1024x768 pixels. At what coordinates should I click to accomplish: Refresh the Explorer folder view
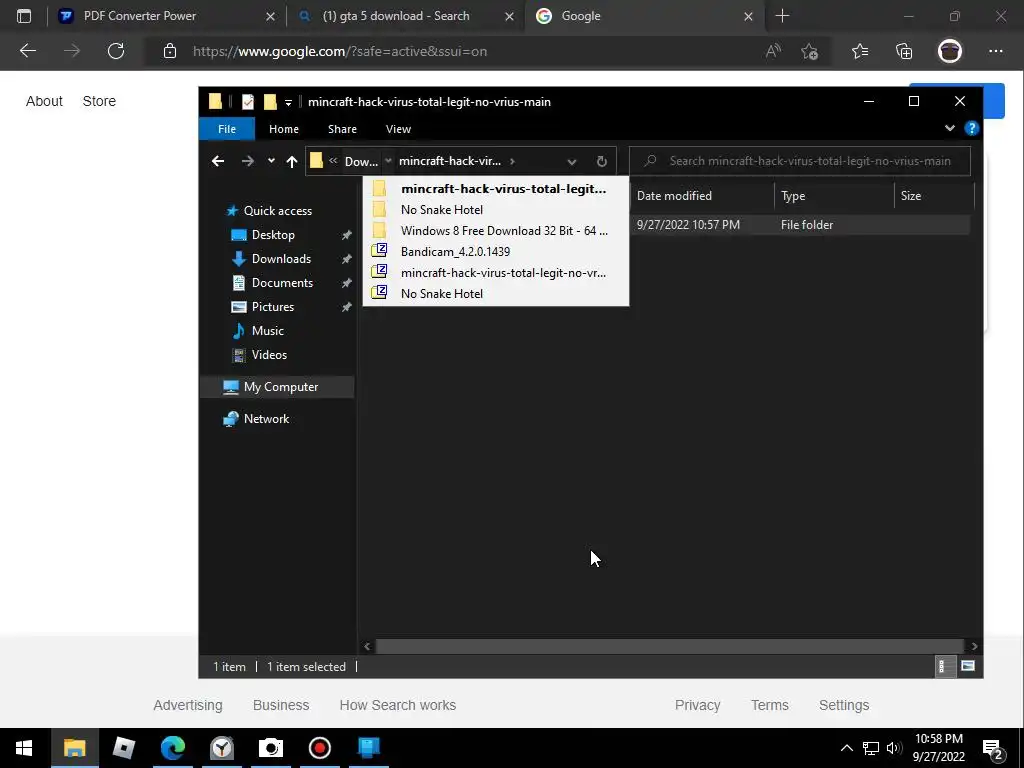[601, 161]
